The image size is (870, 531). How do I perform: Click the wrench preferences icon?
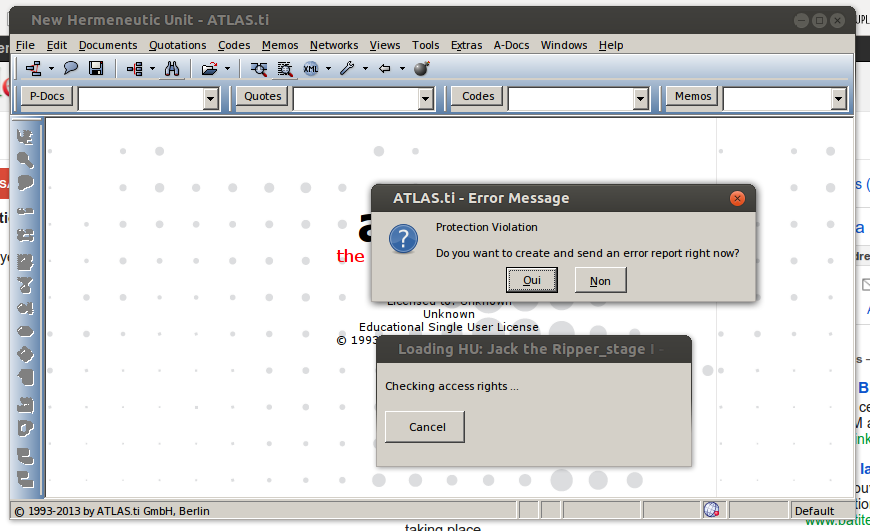pyautogui.click(x=347, y=68)
